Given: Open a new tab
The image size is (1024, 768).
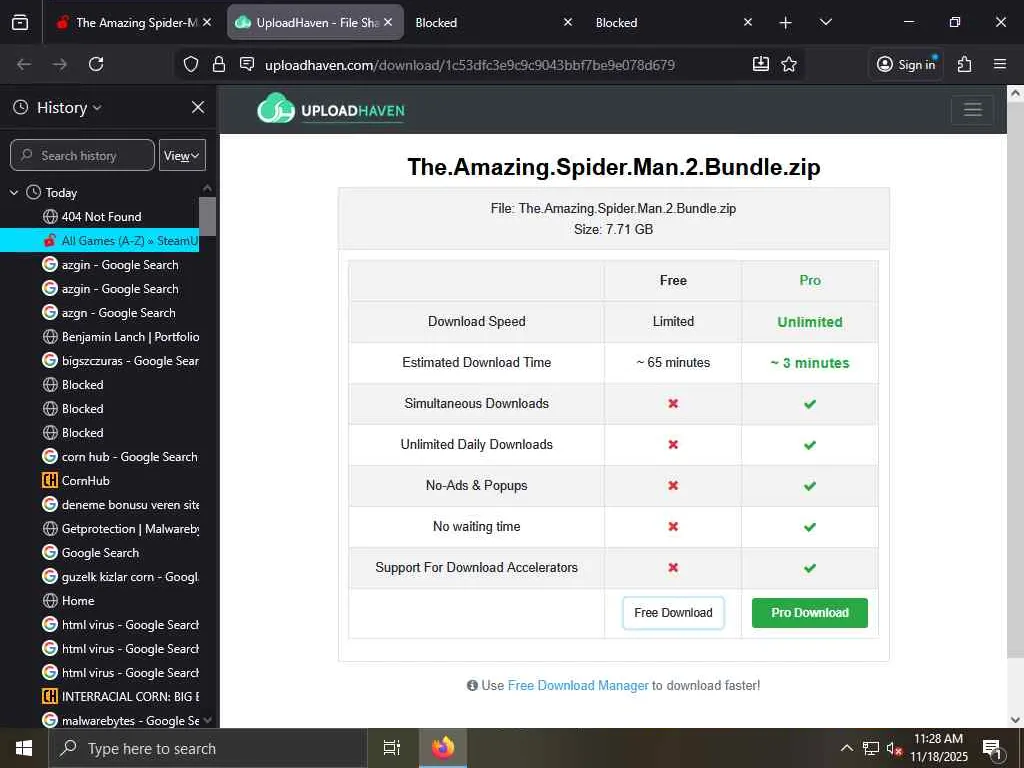Looking at the screenshot, I should tap(786, 23).
